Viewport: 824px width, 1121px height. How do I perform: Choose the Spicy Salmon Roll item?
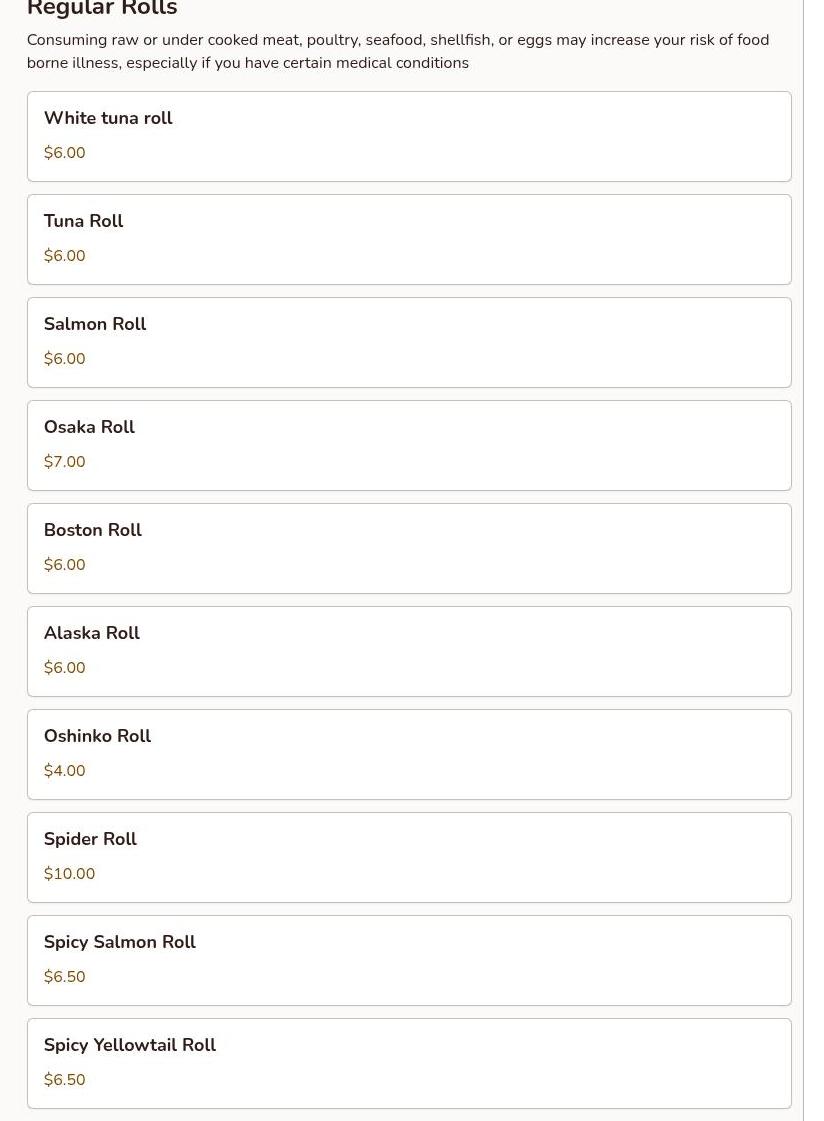(x=409, y=960)
